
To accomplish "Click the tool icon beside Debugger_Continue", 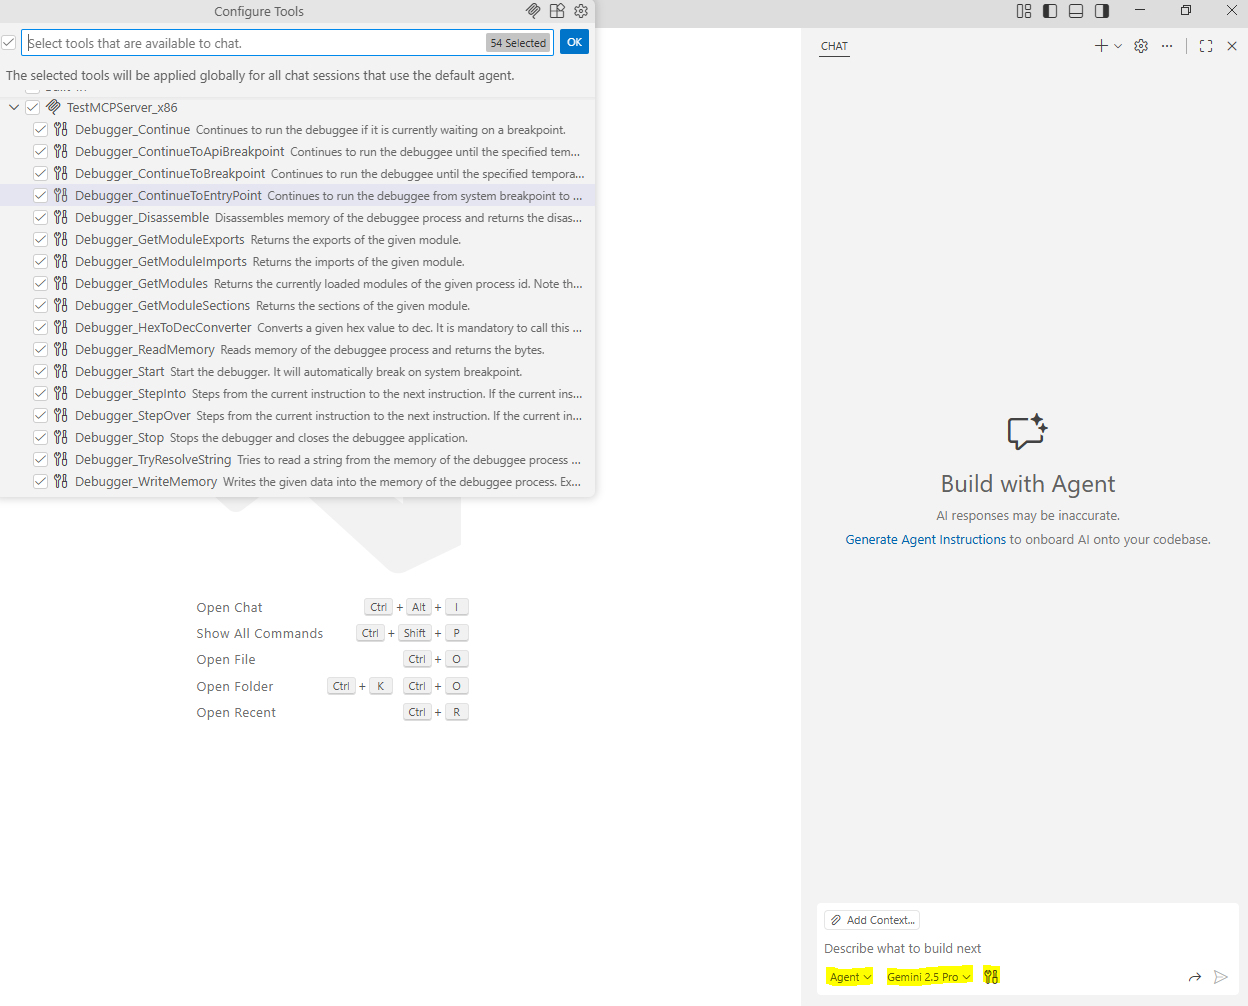I will click(61, 129).
